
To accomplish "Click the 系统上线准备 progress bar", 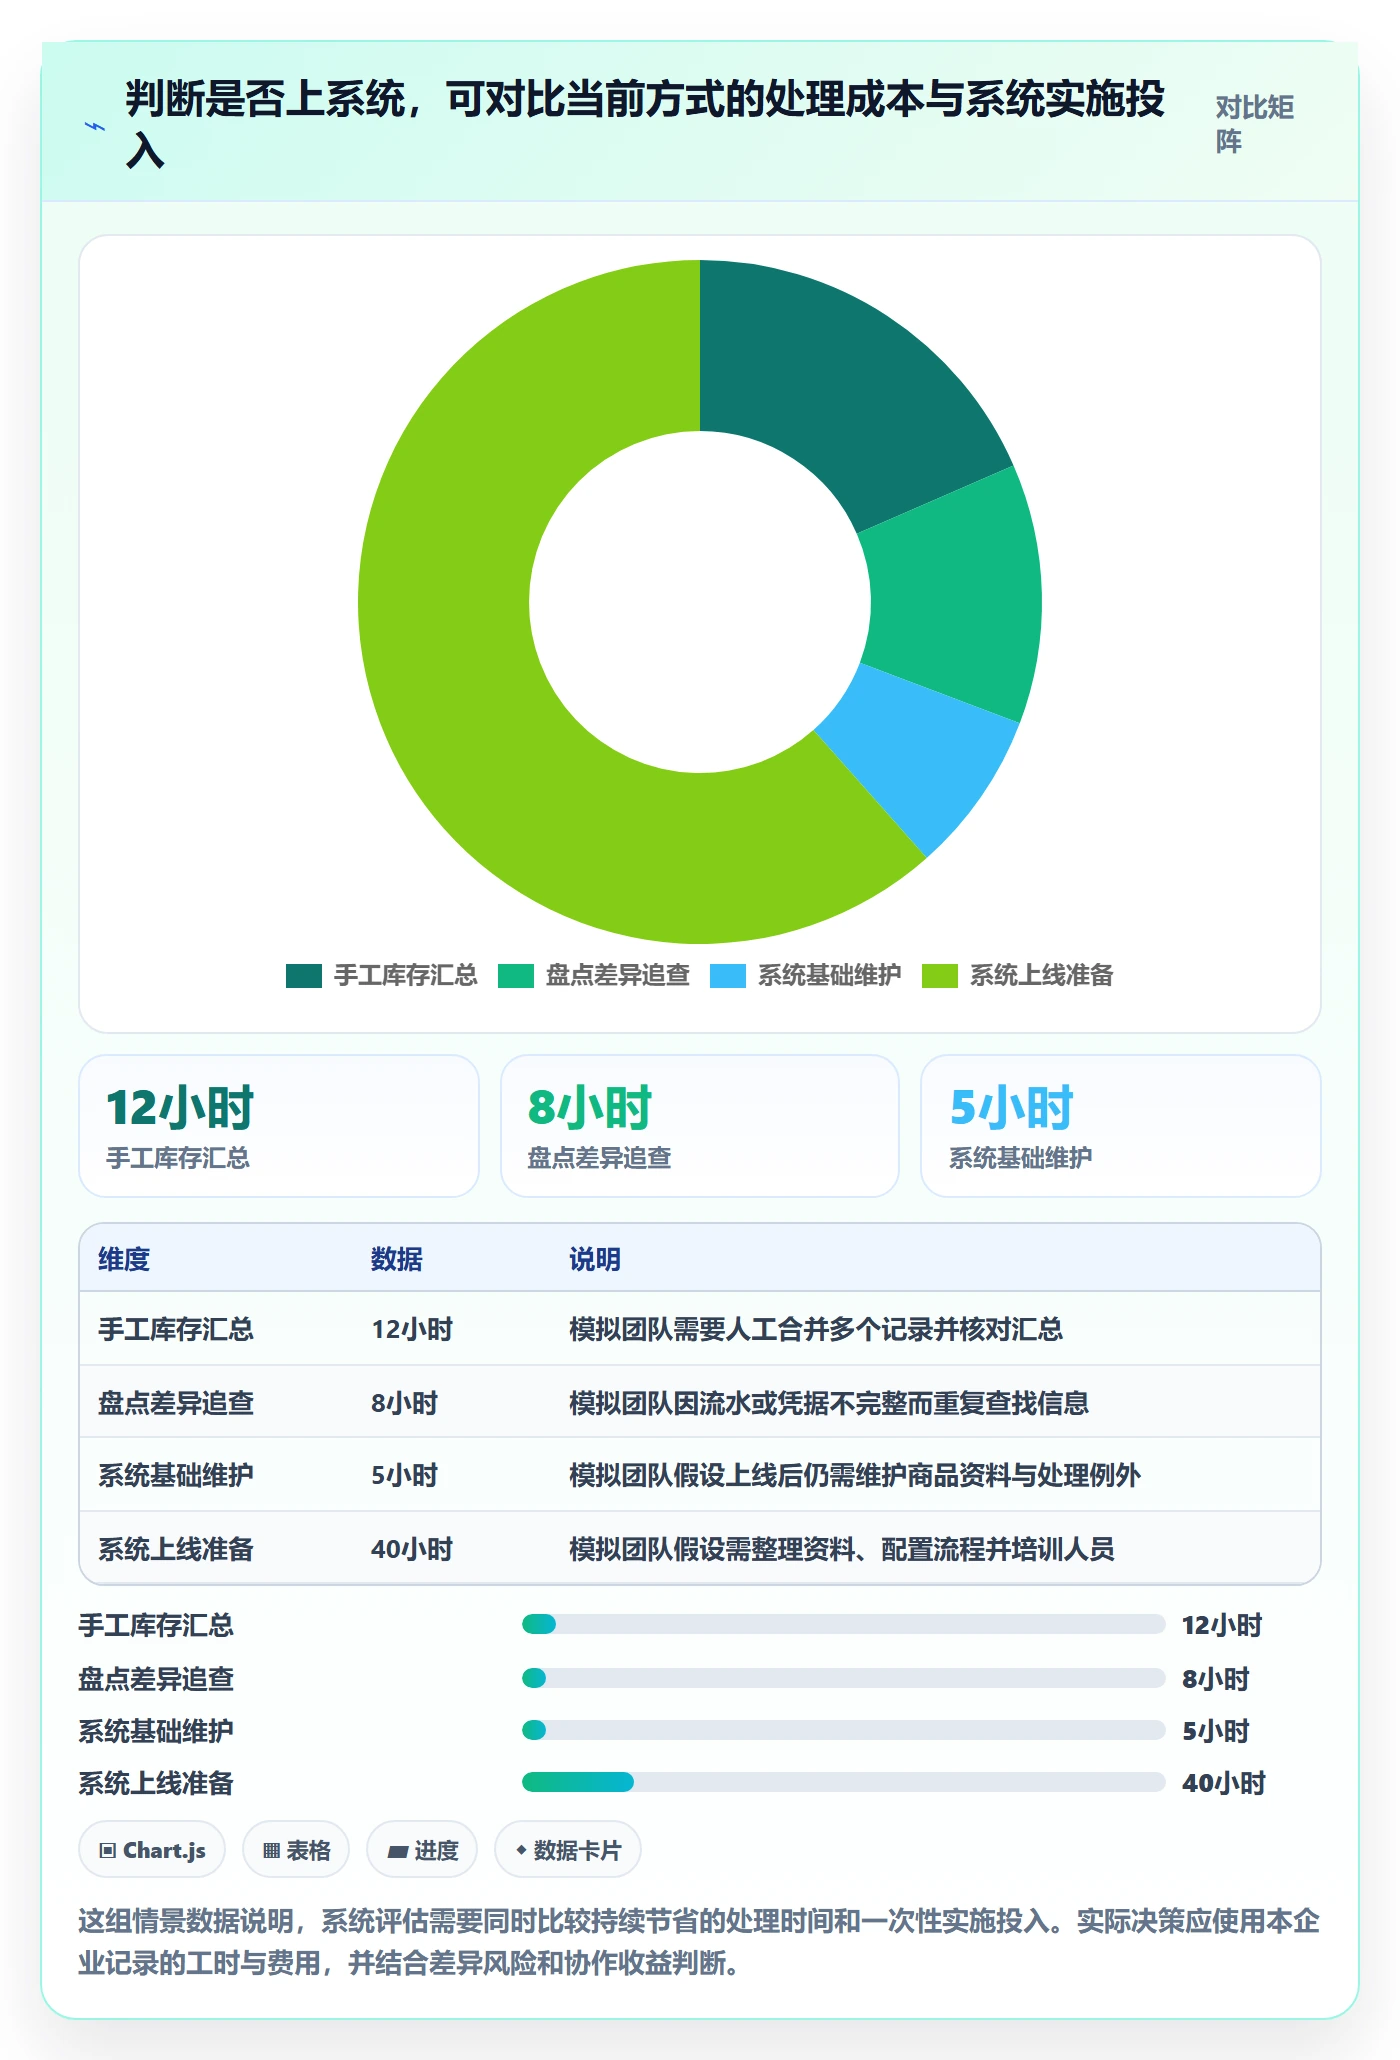I will [844, 1782].
